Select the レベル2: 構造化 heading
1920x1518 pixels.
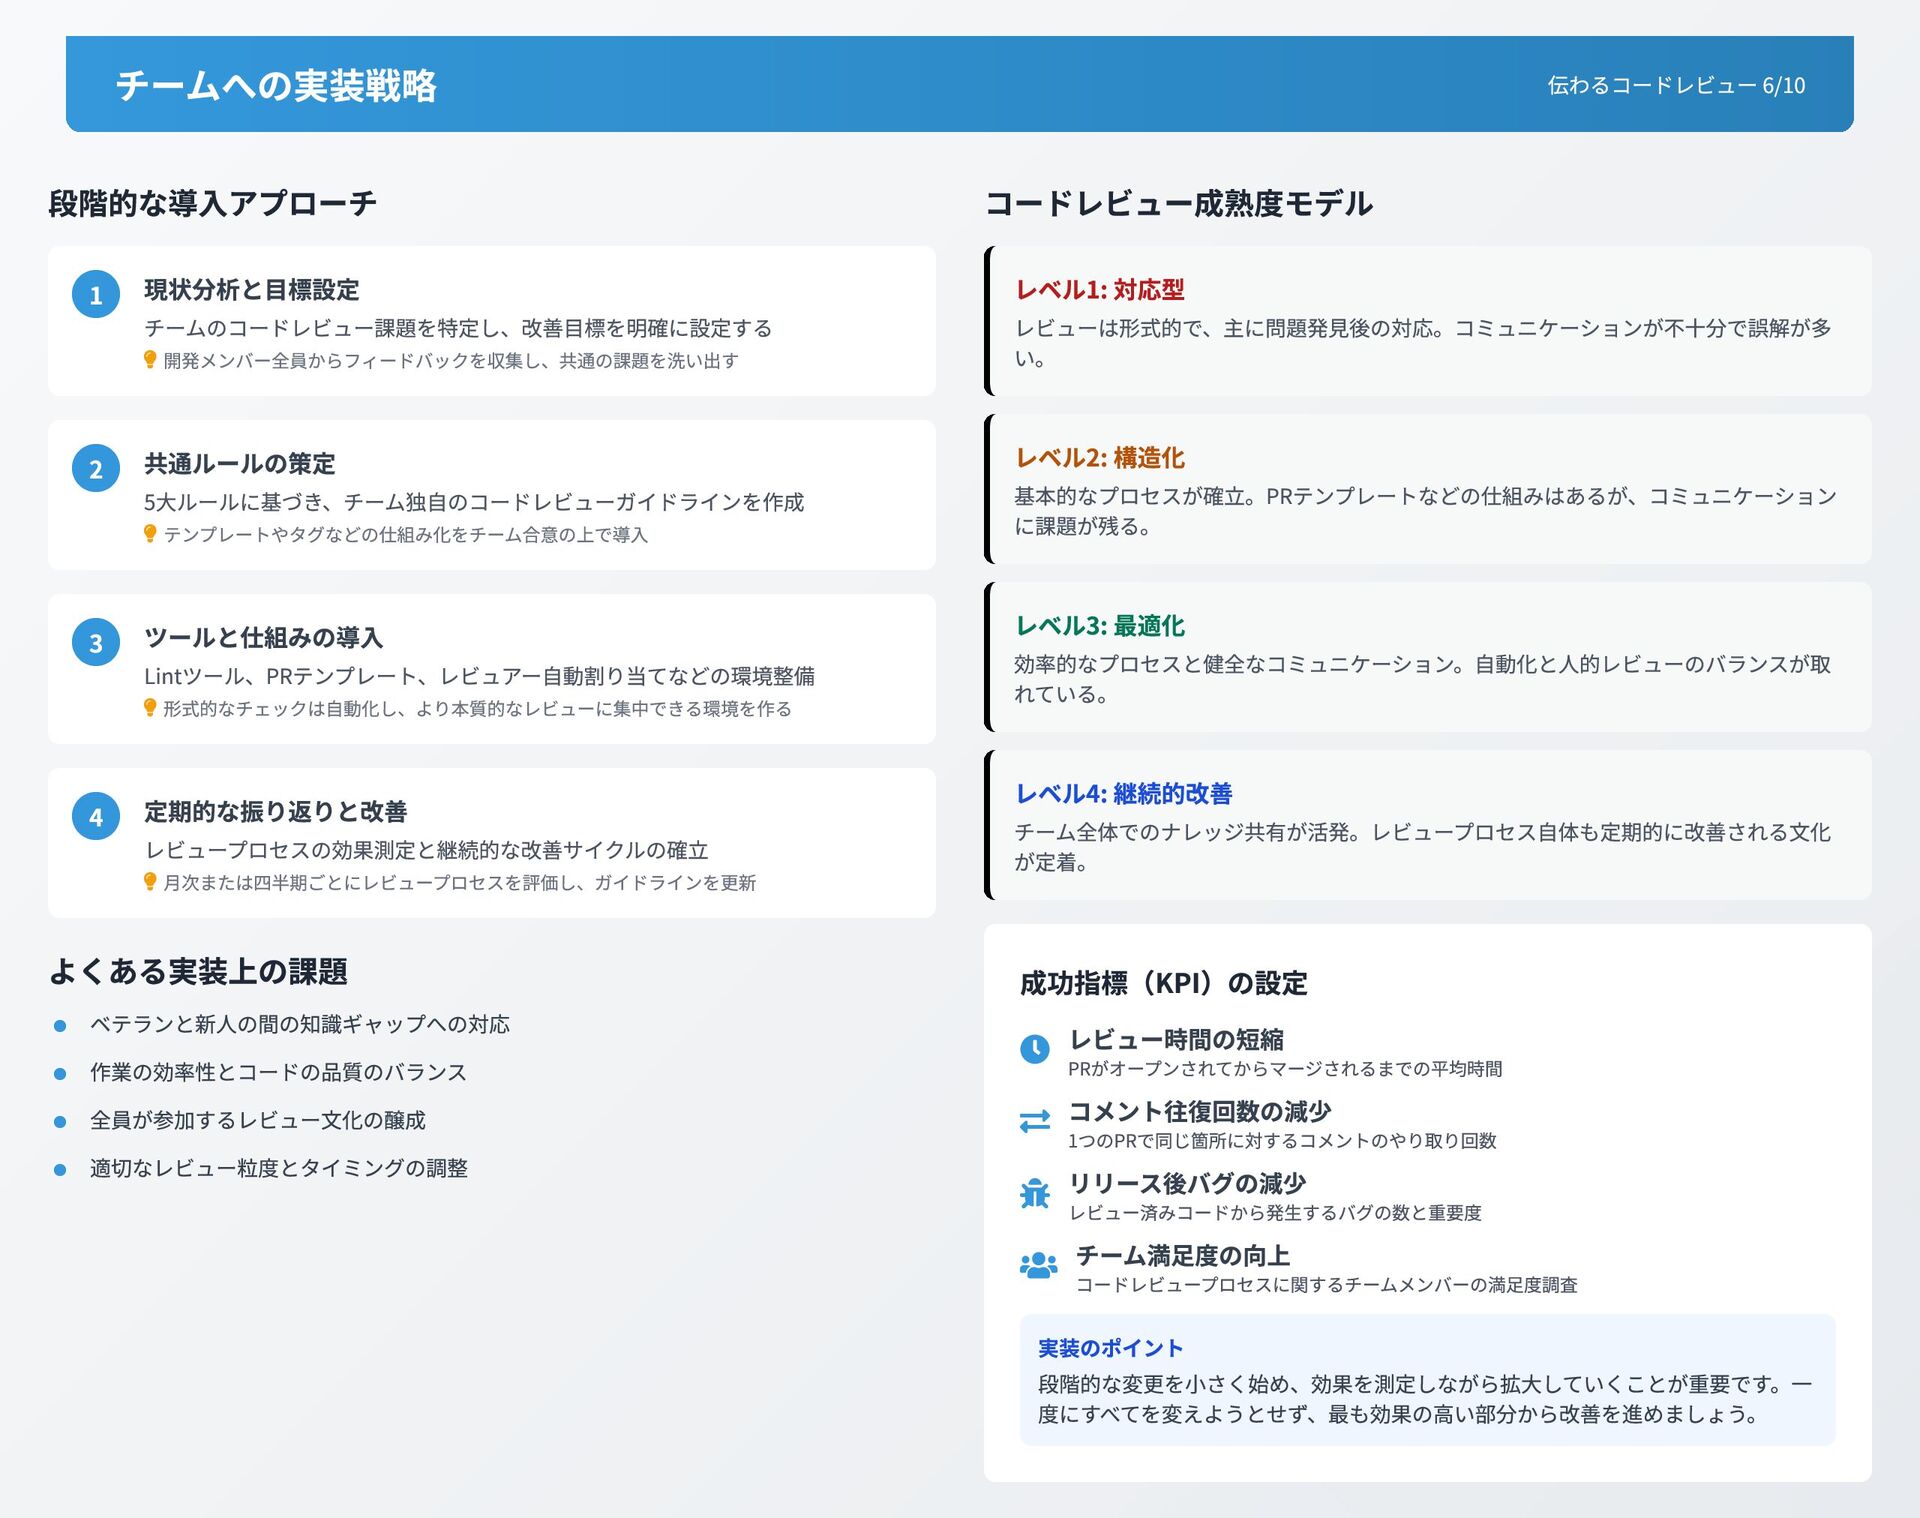coord(1100,458)
